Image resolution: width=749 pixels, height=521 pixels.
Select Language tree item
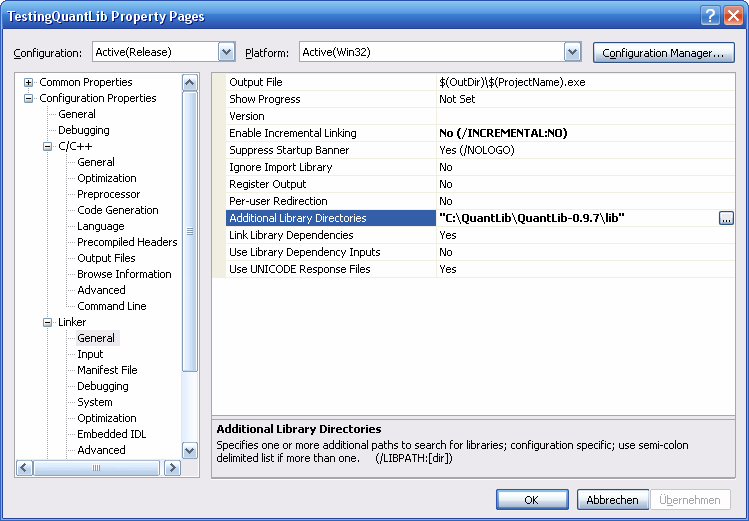click(x=100, y=226)
